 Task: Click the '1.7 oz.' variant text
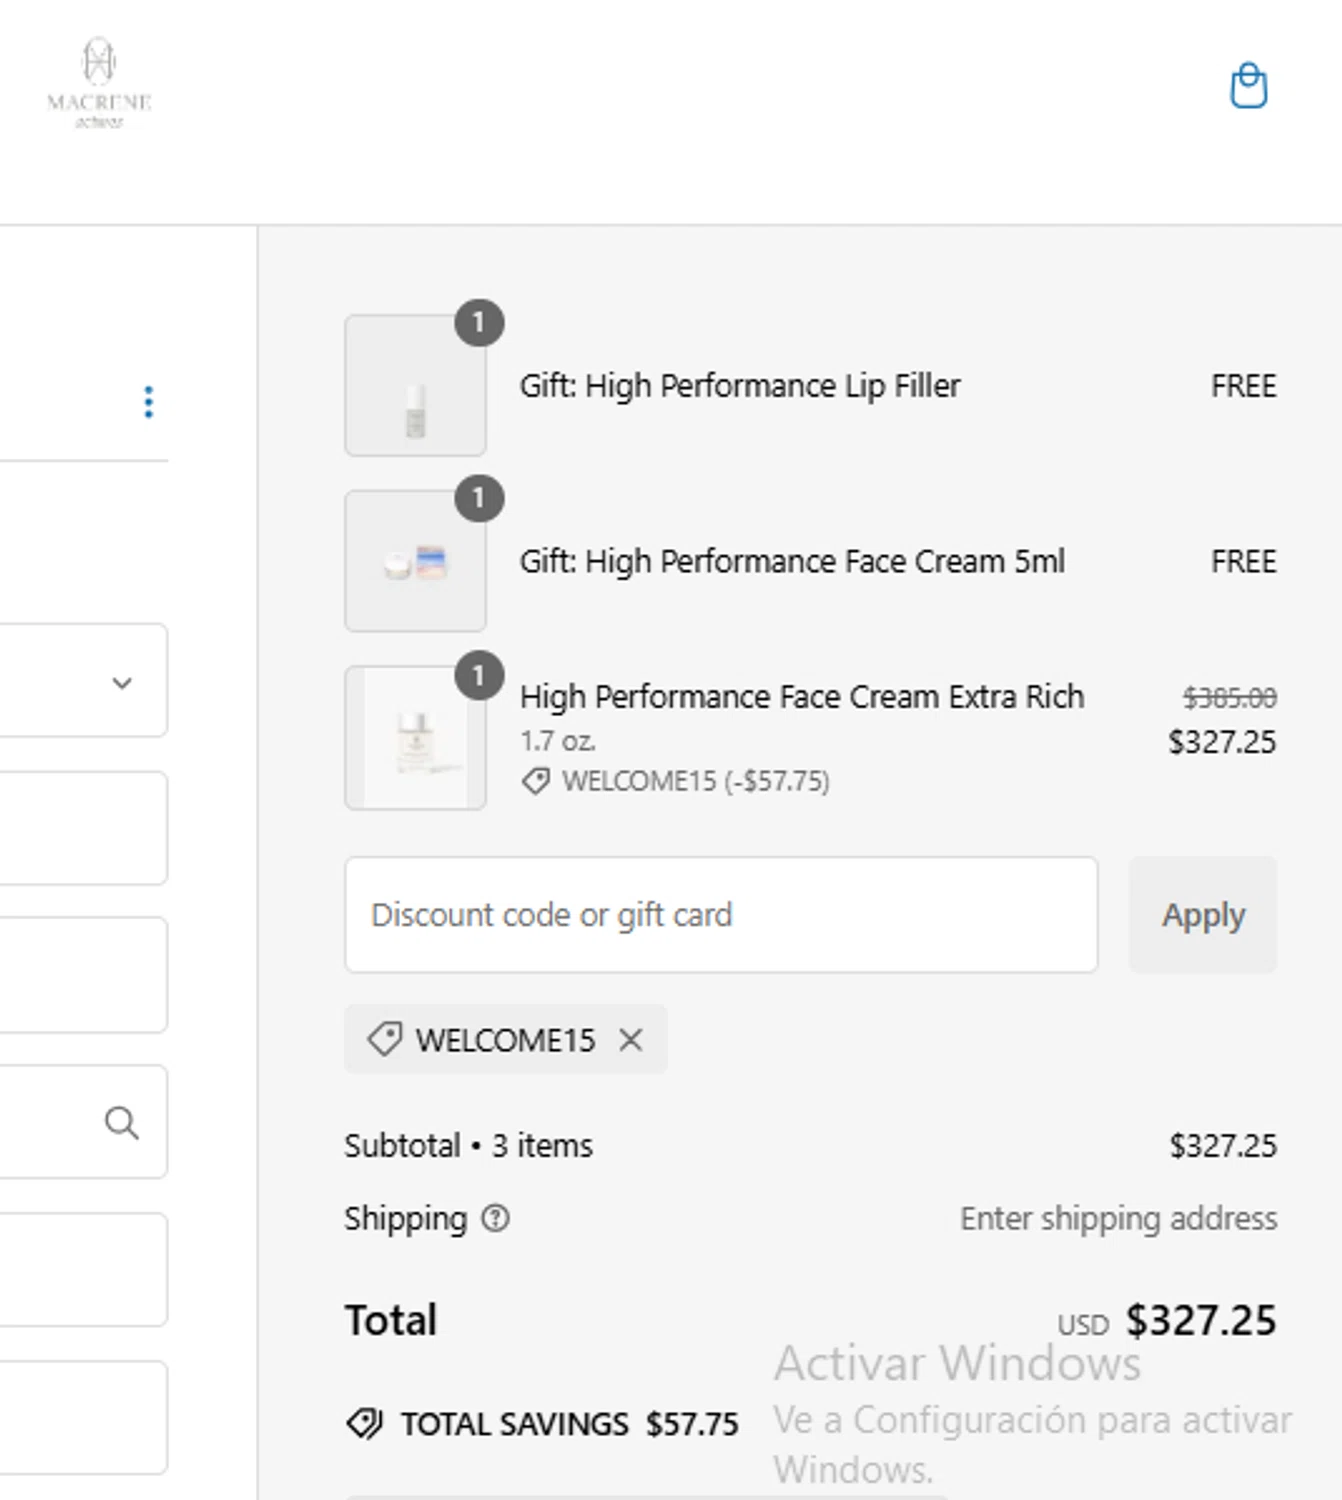point(558,741)
